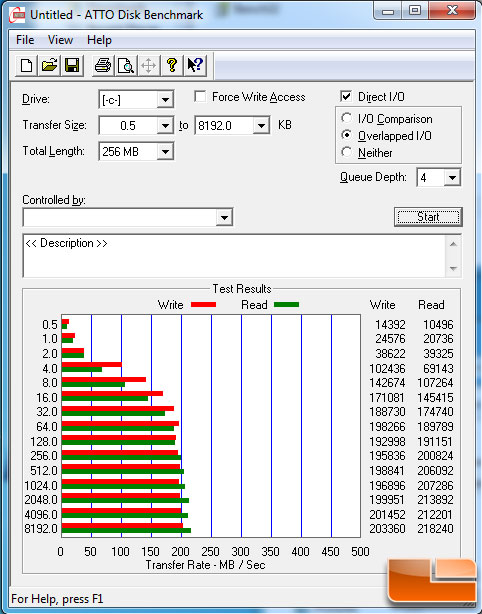The height and width of the screenshot is (614, 482).
Task: Click the green Read legend swatch
Action: point(287,305)
